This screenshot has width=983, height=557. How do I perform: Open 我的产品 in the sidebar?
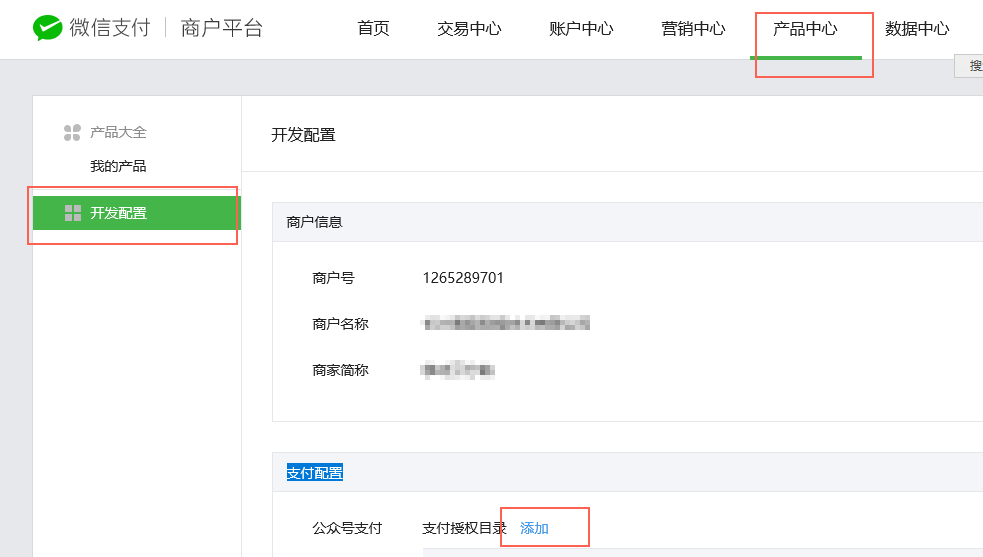tap(118, 166)
